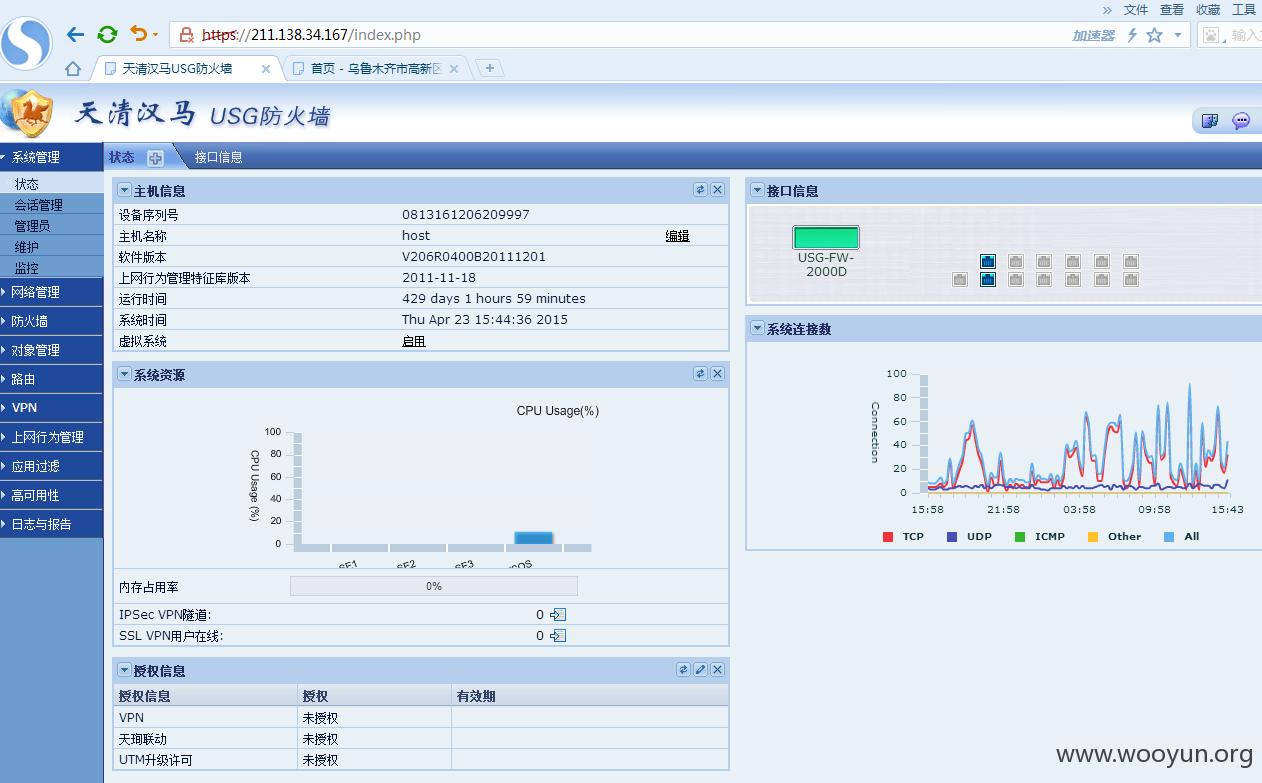Screen dimensions: 1262x783
Task: Open the 收藏 browser menu
Action: pos(1208,9)
